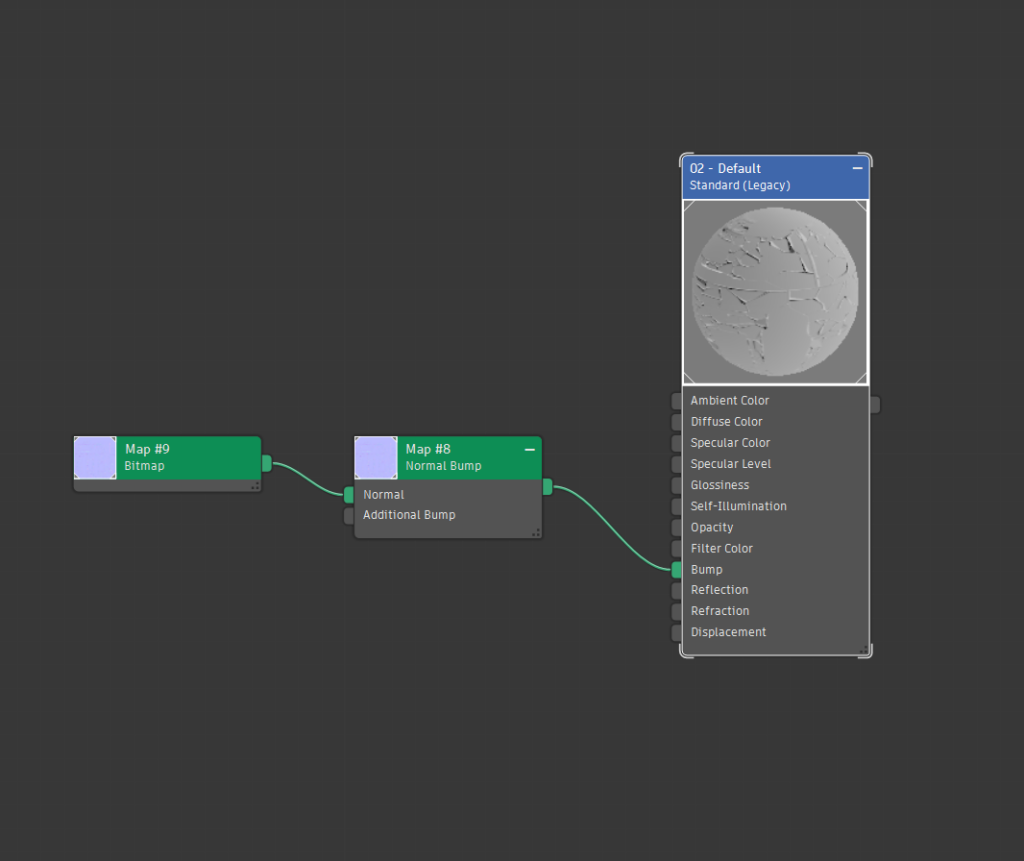The width and height of the screenshot is (1024, 861).
Task: Select the Map #9 Bitmap thumbnail
Action: tap(95, 458)
